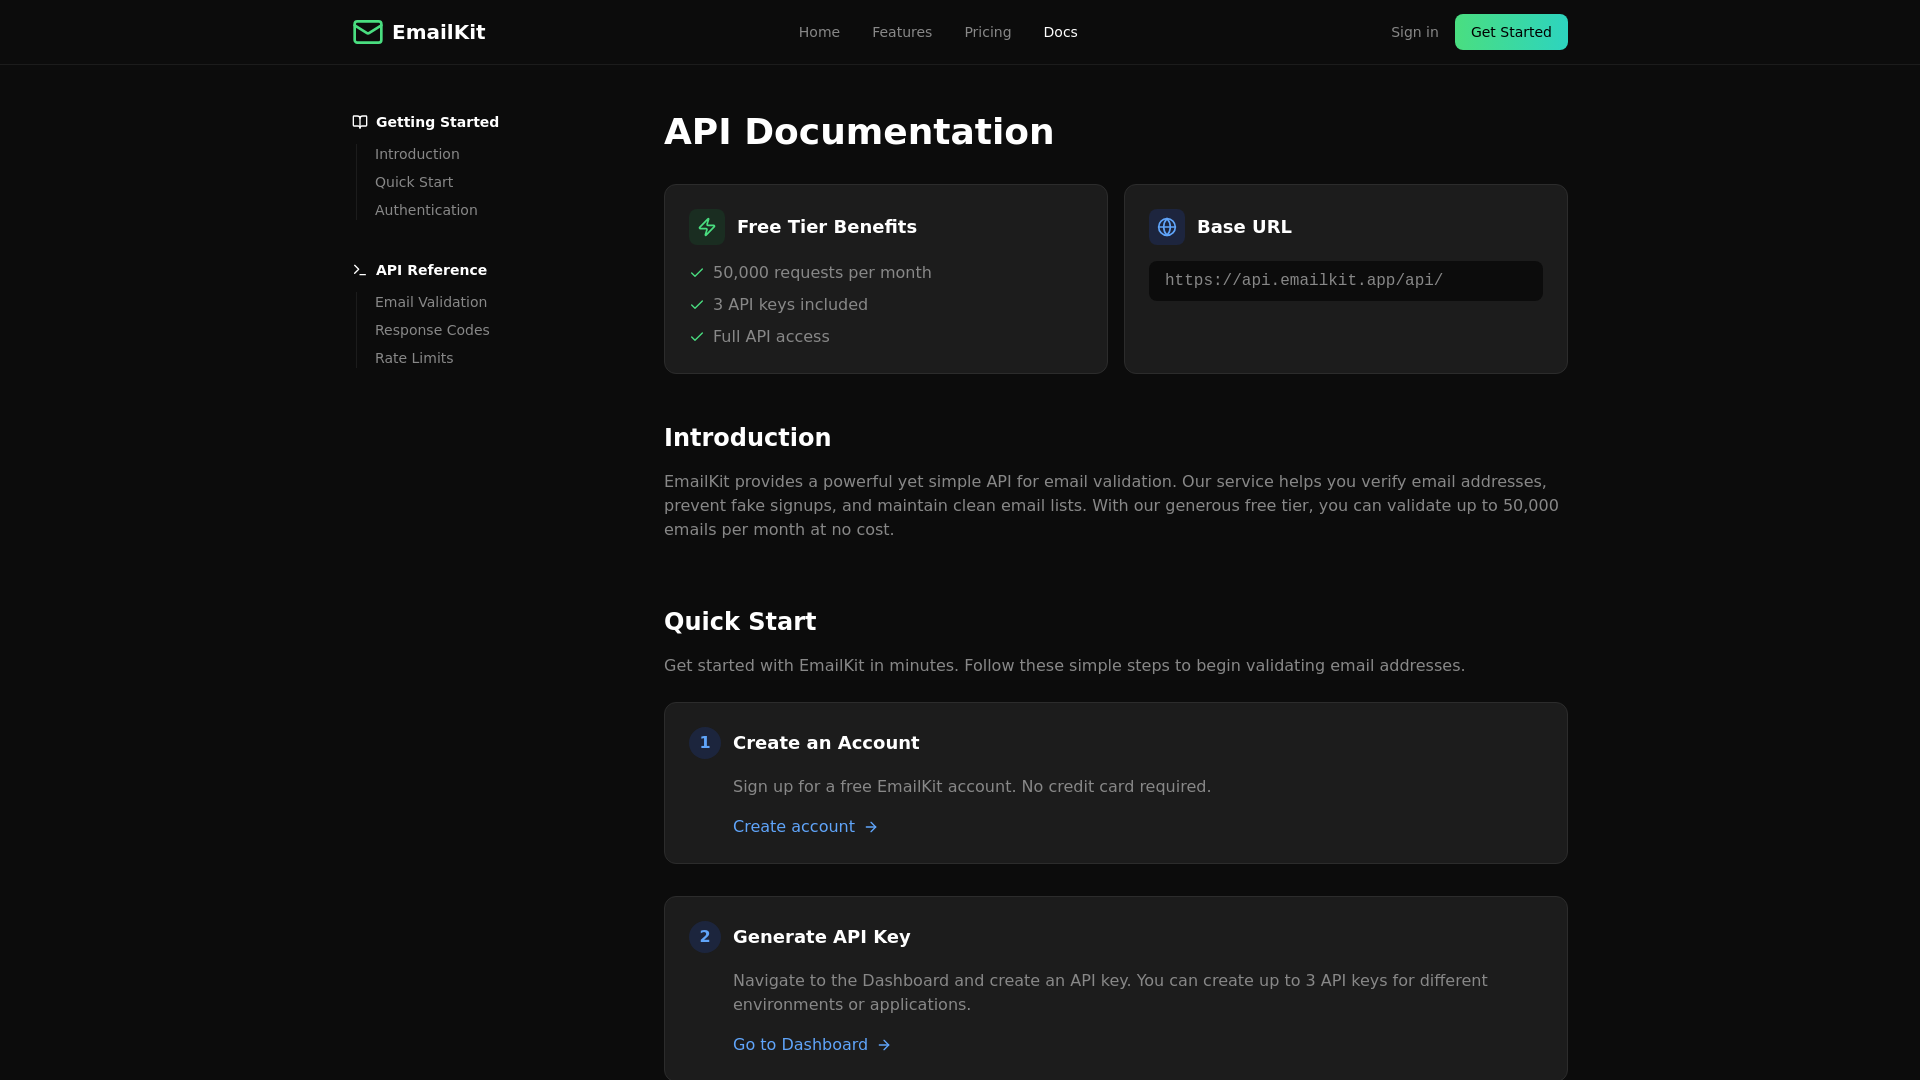
Task: Click the API Documentation page title
Action: 859,132
